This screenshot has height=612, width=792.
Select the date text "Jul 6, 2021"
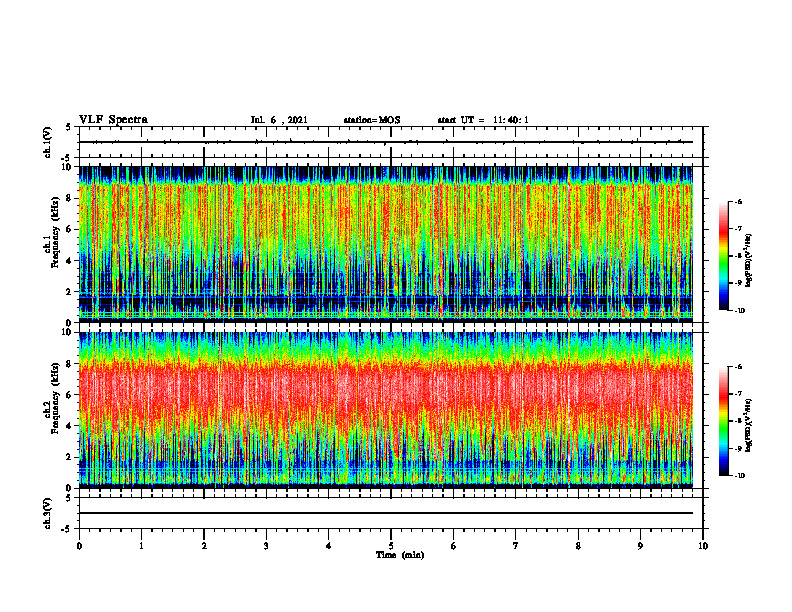click(x=279, y=120)
